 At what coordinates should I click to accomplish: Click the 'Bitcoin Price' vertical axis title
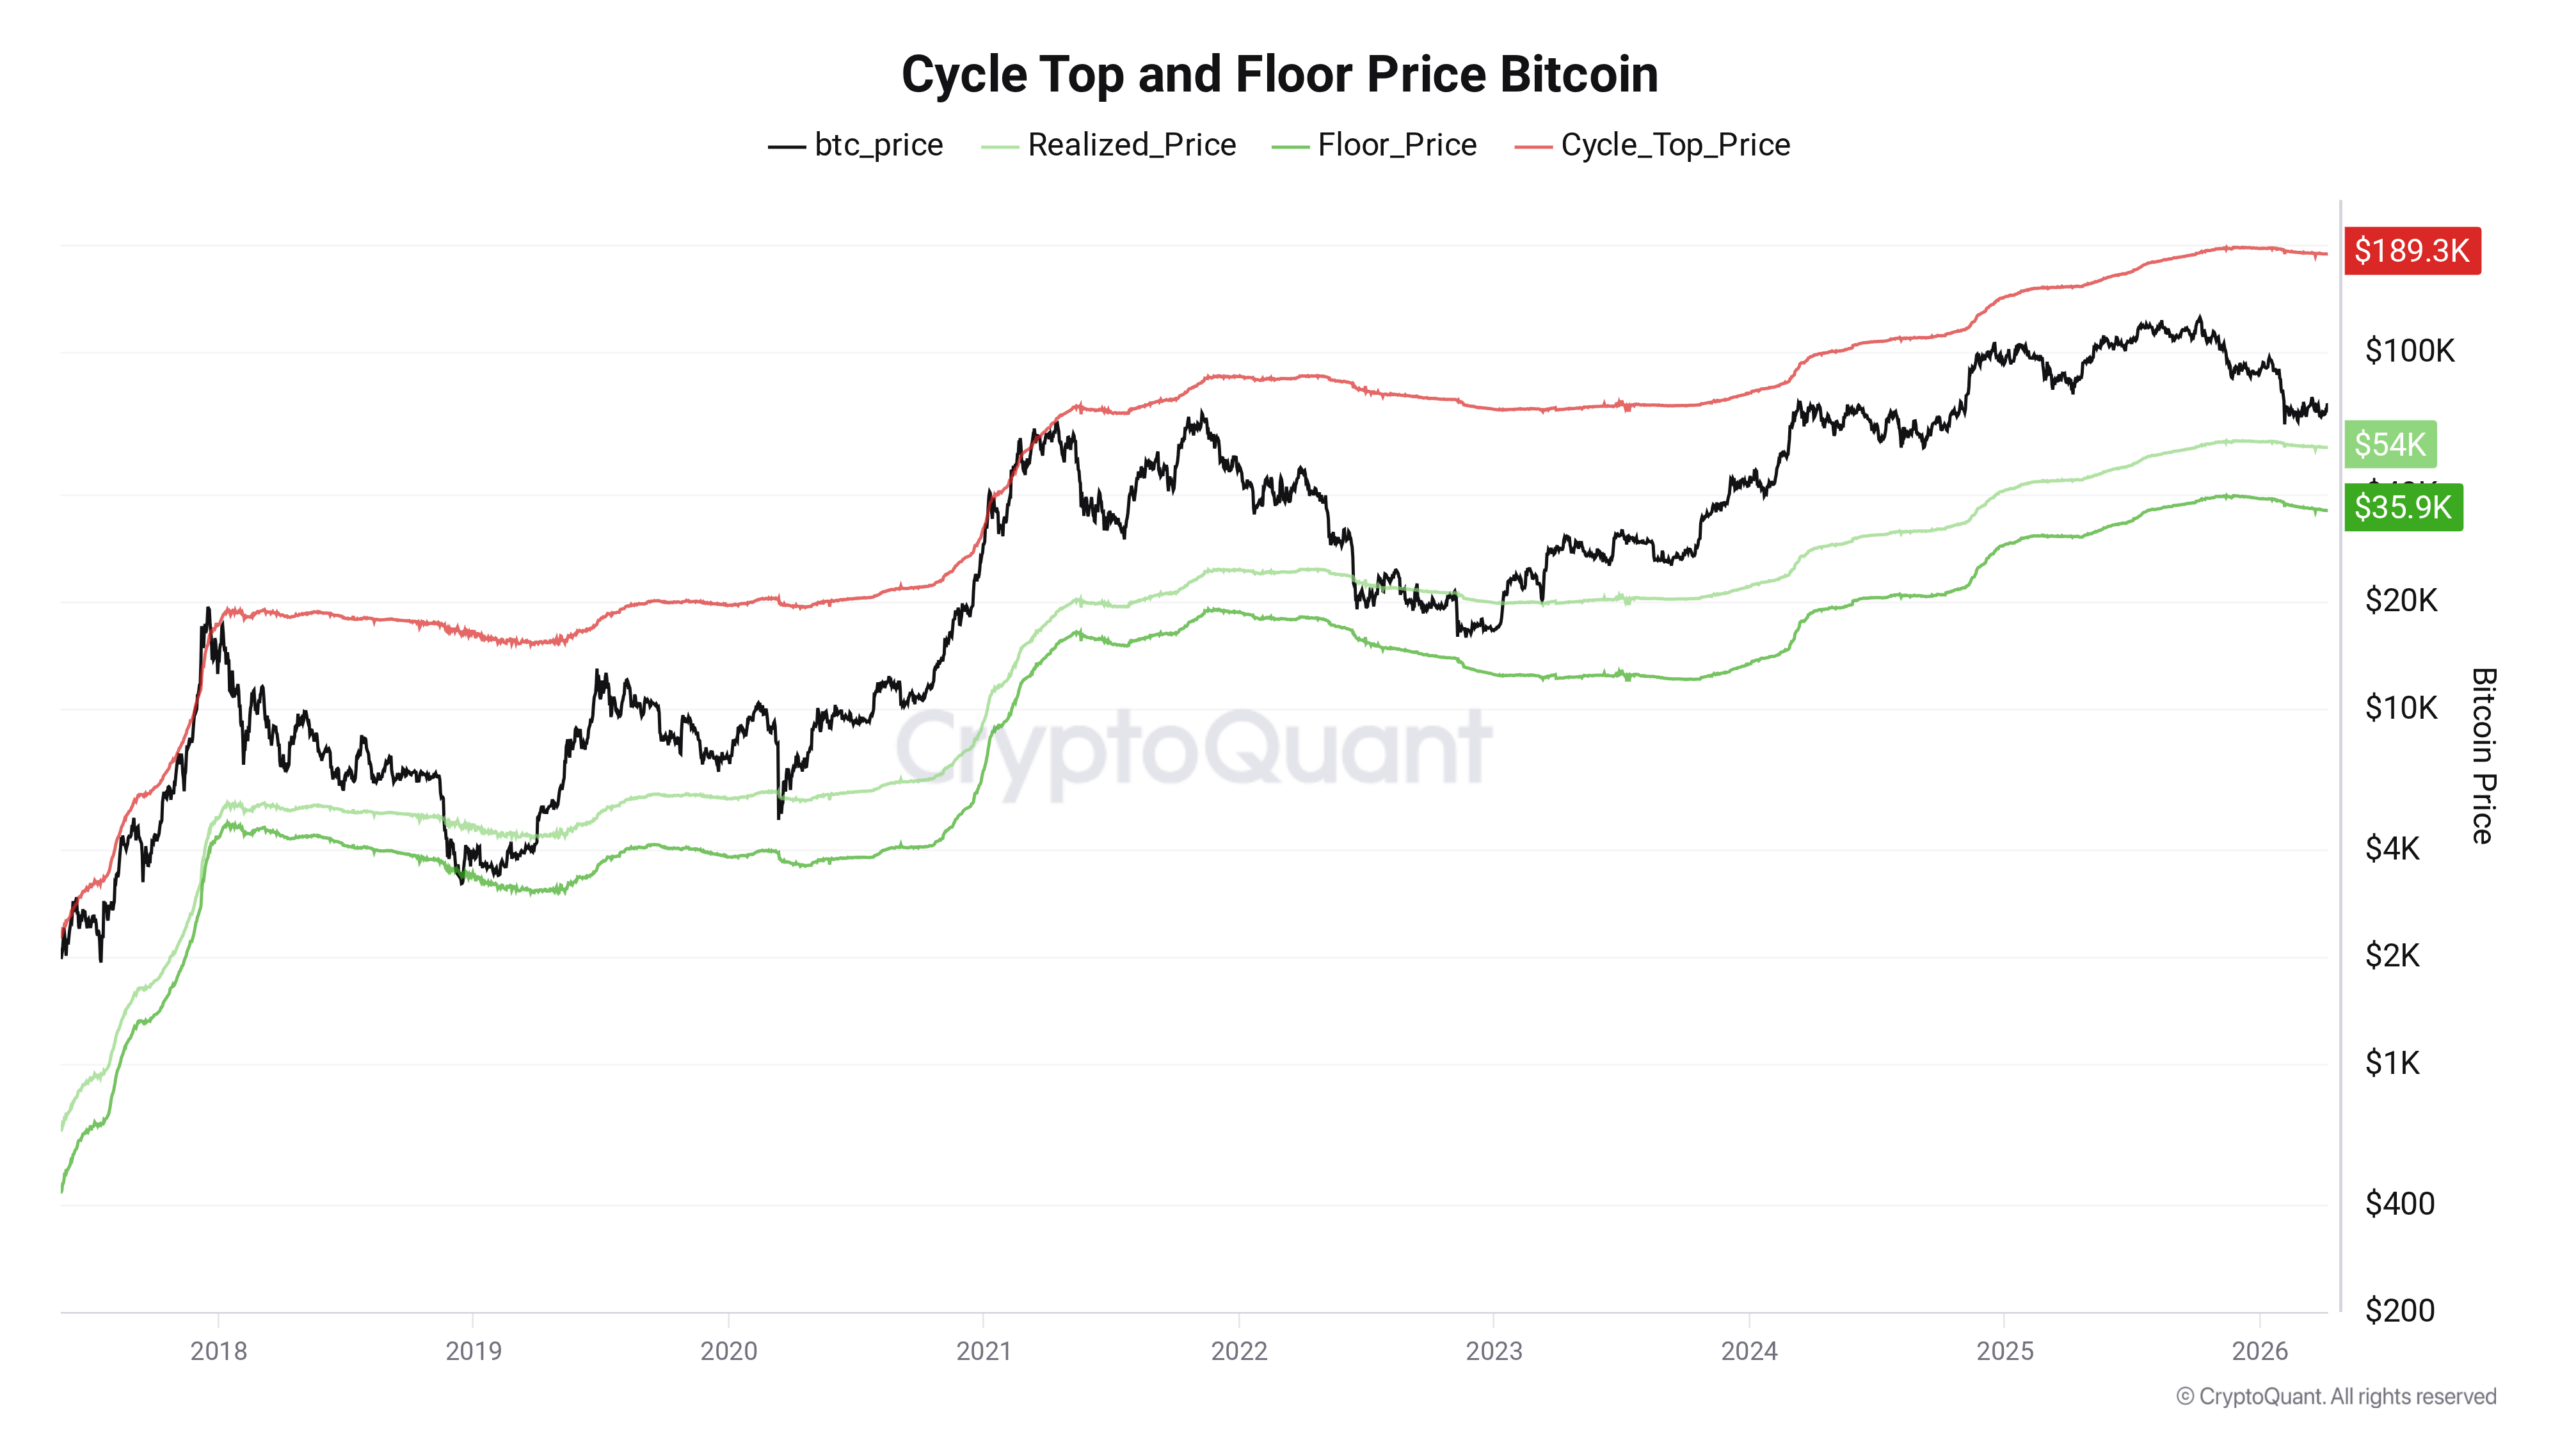tap(2483, 756)
